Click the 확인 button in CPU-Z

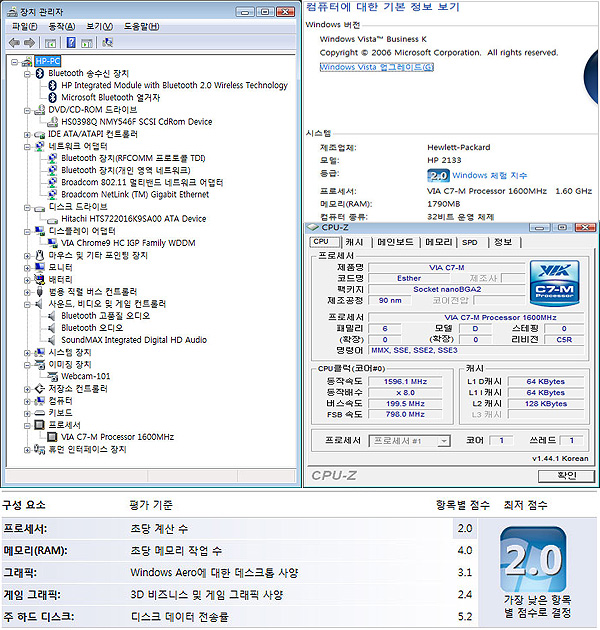566,476
